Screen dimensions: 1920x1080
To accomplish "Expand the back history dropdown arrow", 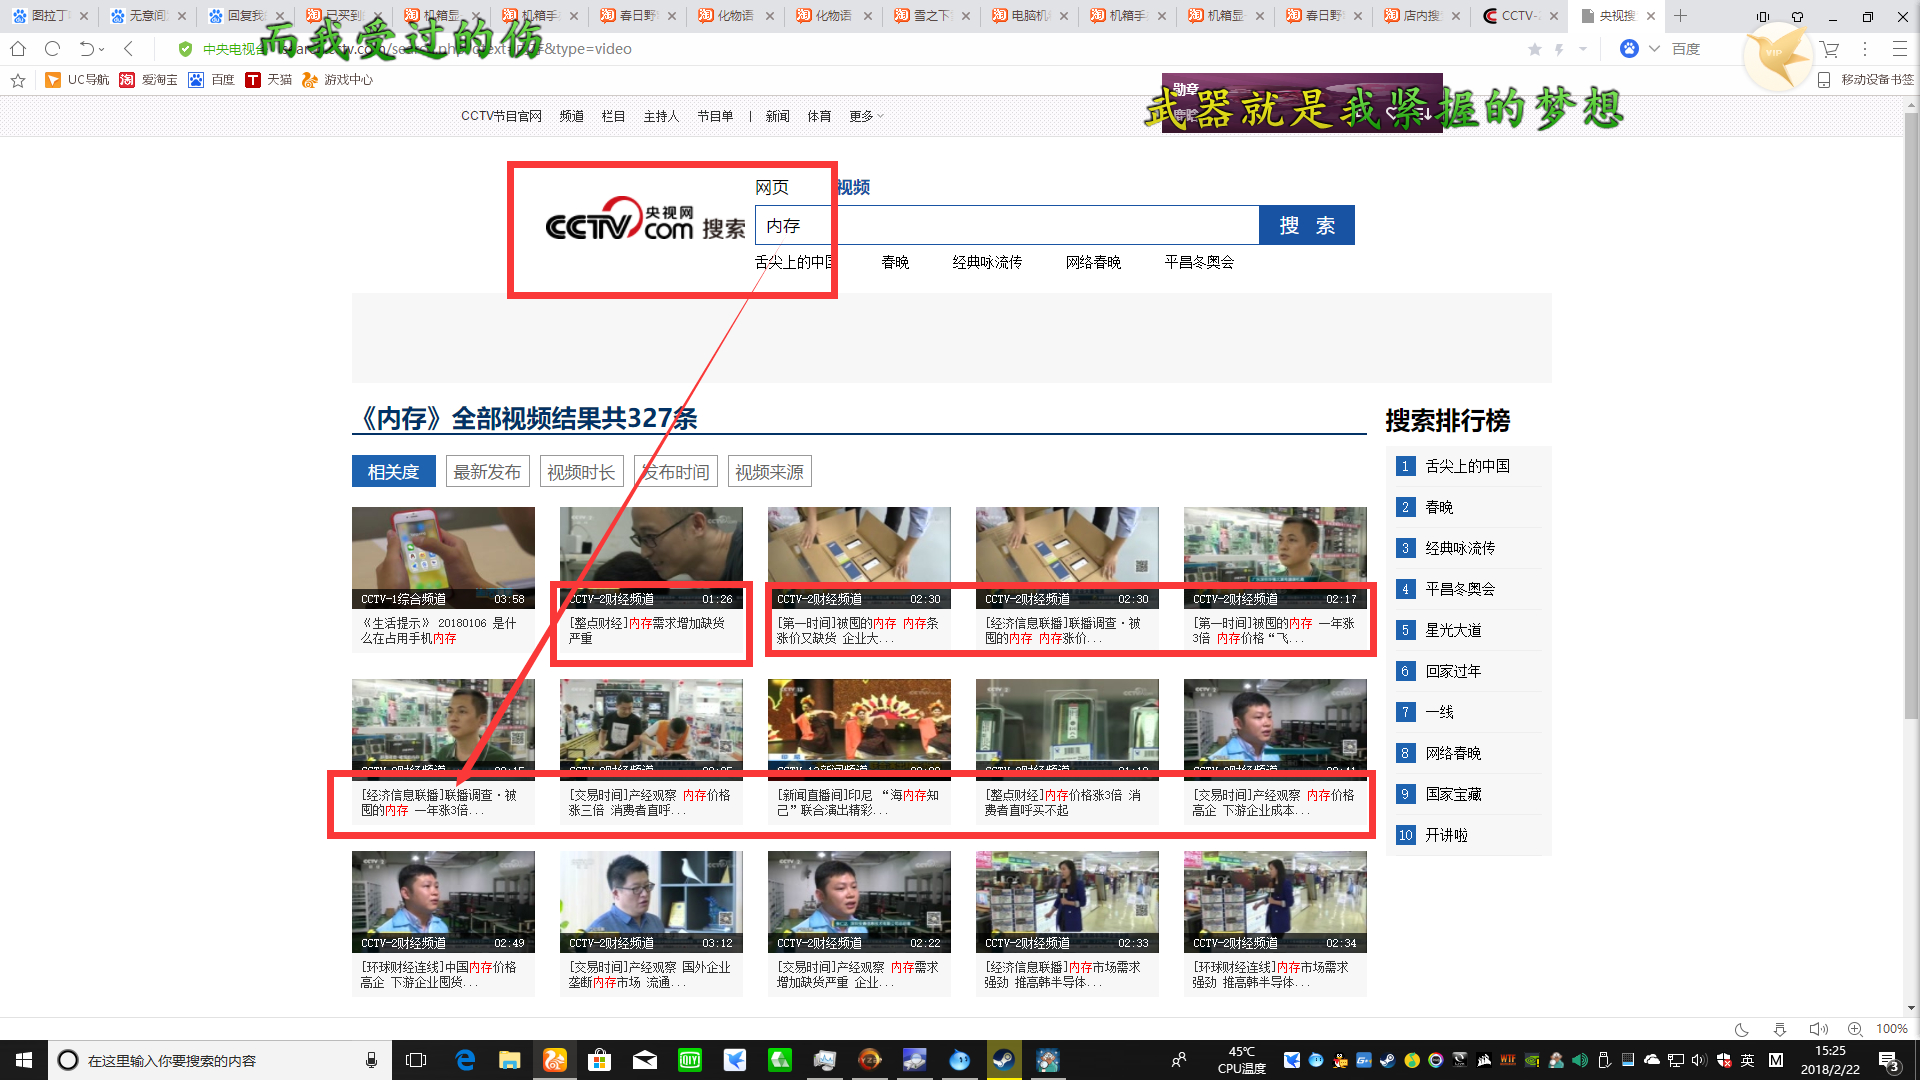I will coord(102,49).
